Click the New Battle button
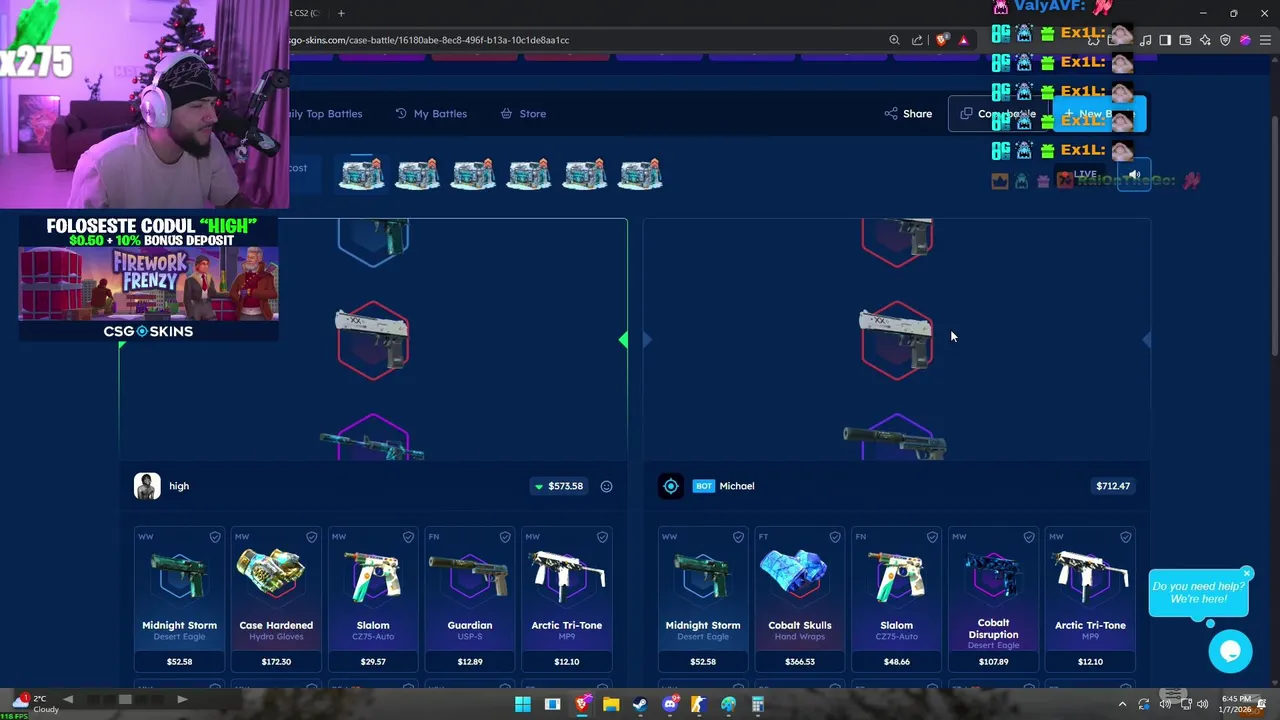 coord(1099,114)
